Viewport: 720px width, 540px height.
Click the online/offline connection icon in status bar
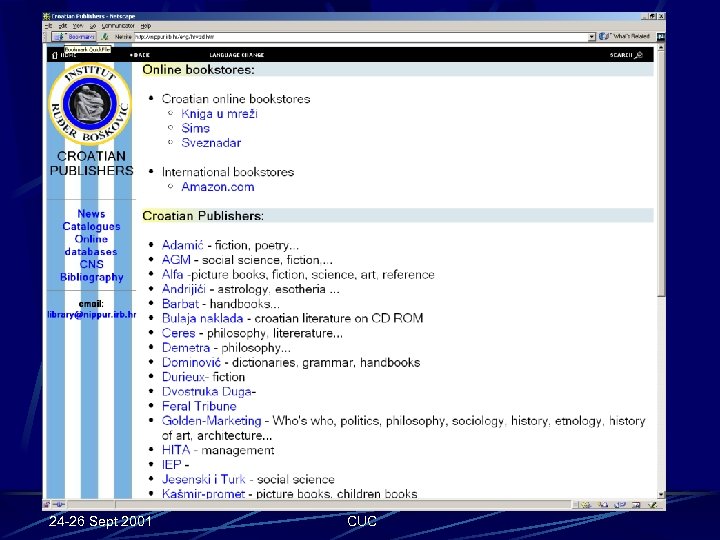click(58, 505)
